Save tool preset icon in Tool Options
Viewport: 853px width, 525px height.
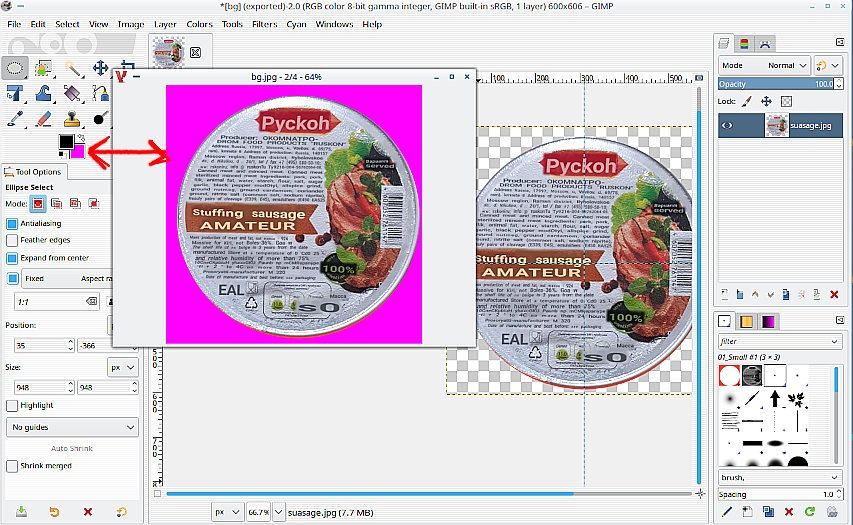click(21, 511)
